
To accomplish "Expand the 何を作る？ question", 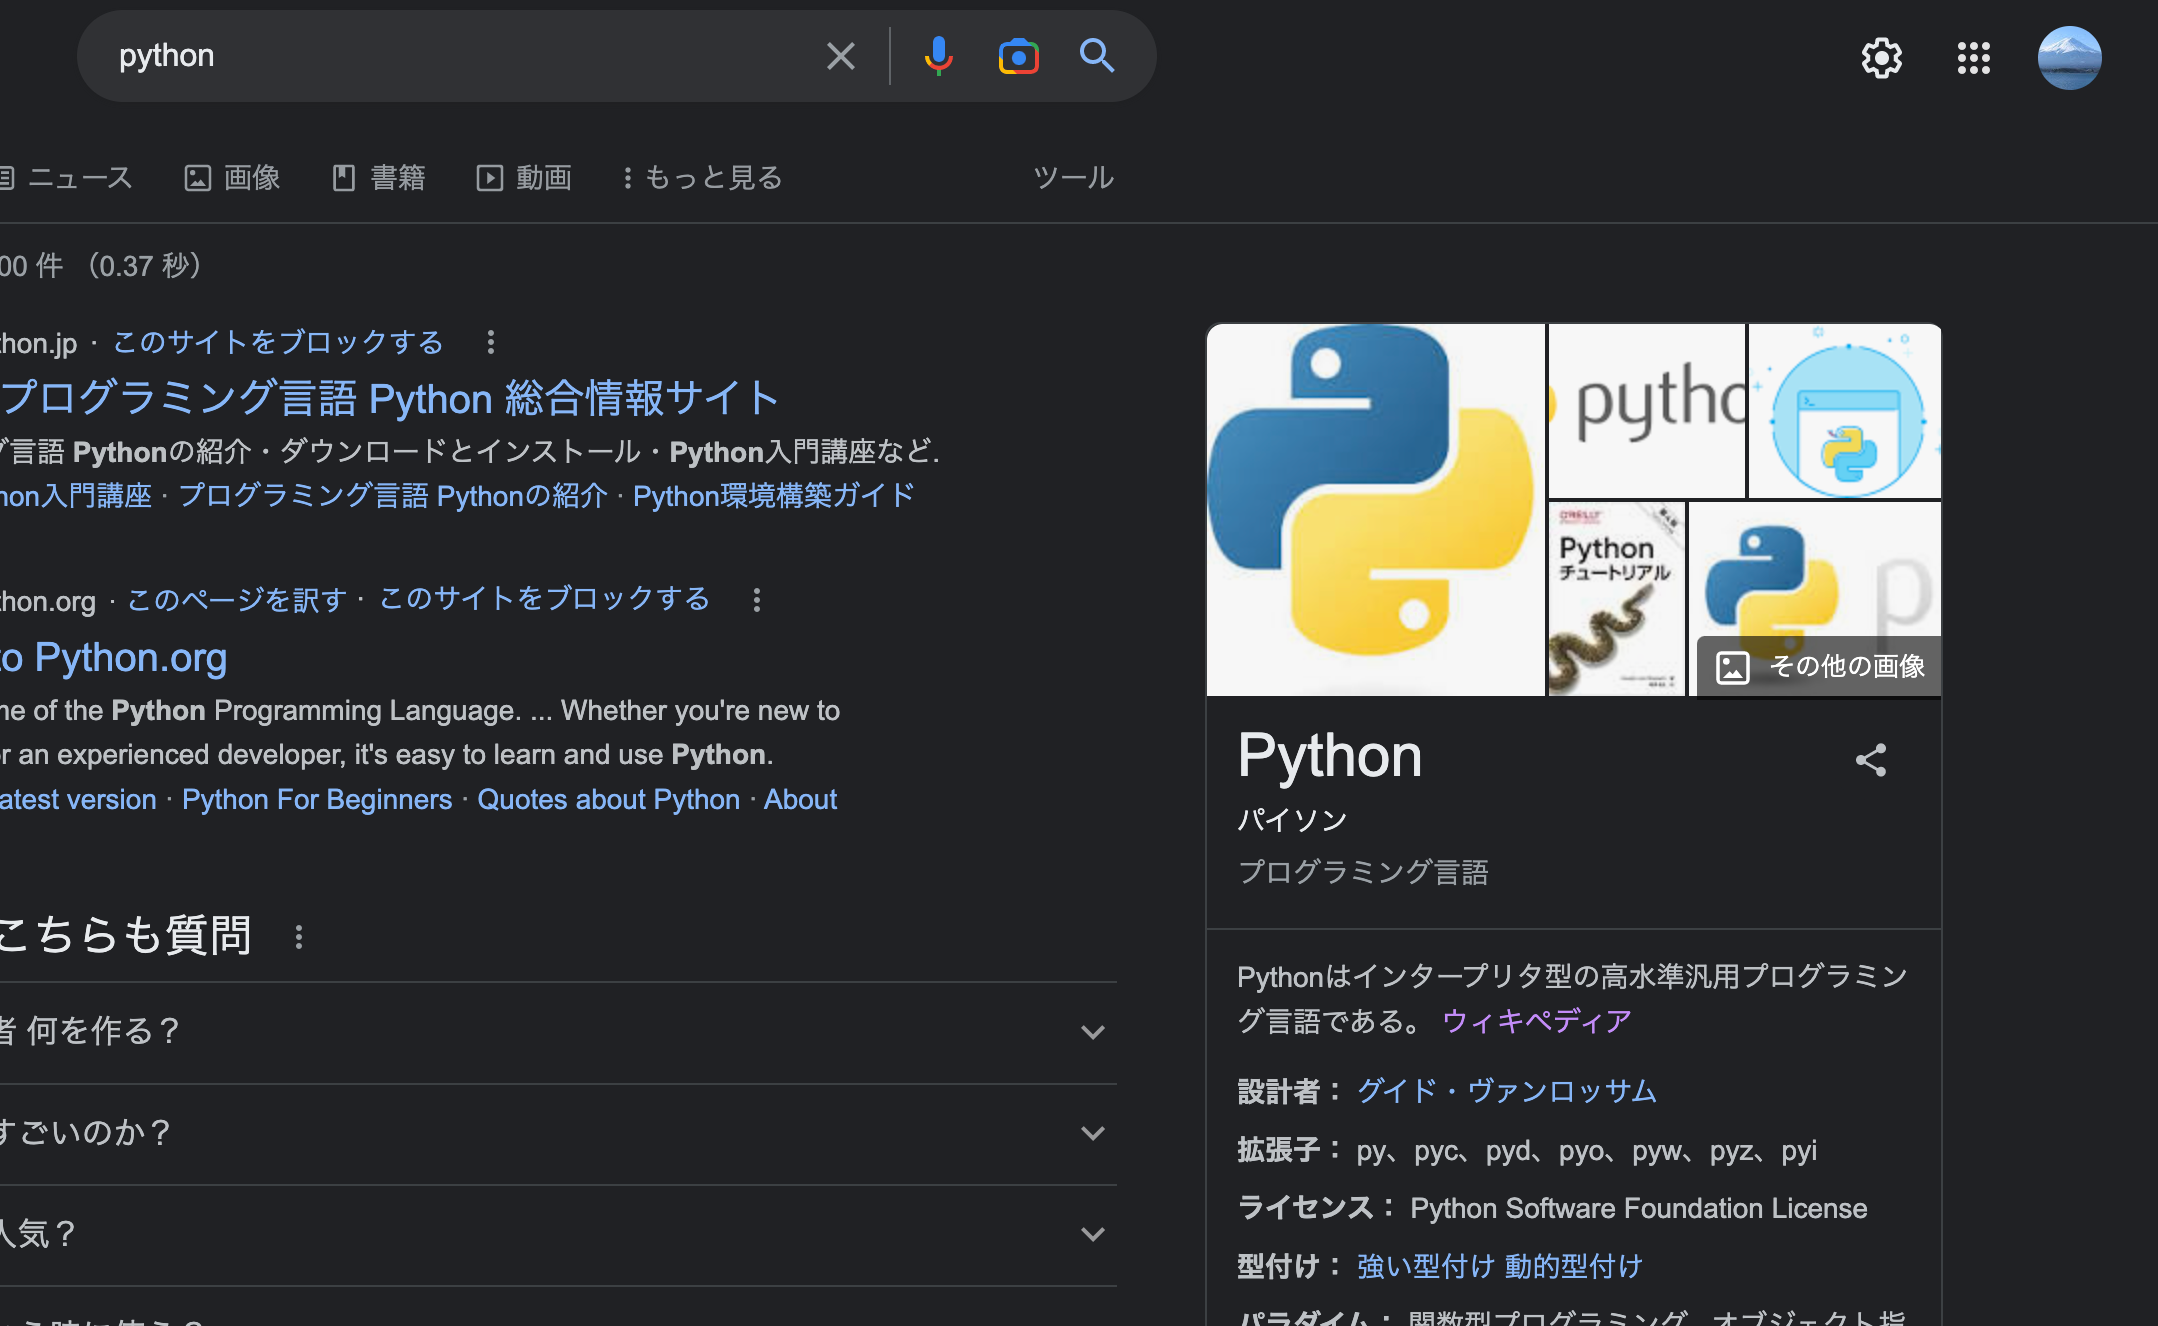I will [x=1092, y=1032].
